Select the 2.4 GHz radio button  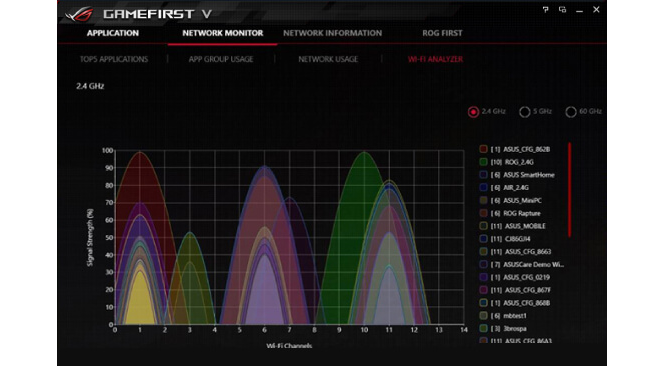[x=473, y=112]
